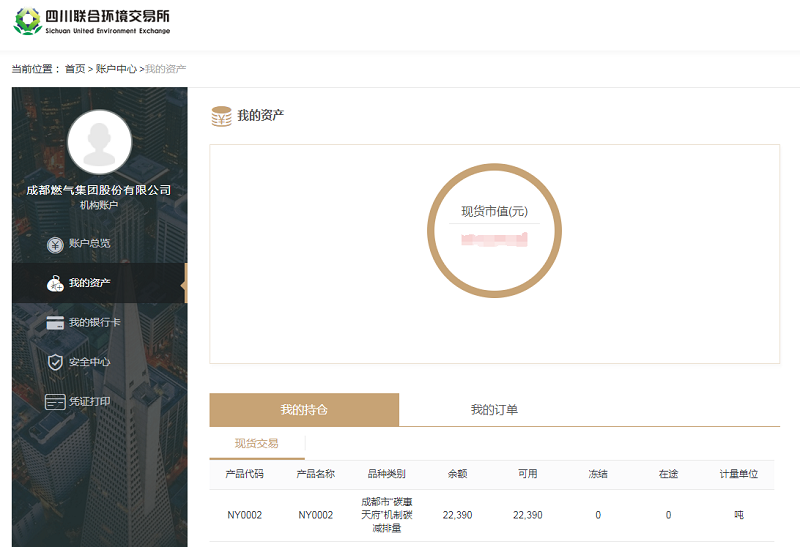
Task: Go to 安全中心 in the sidebar
Action: pyautogui.click(x=89, y=362)
